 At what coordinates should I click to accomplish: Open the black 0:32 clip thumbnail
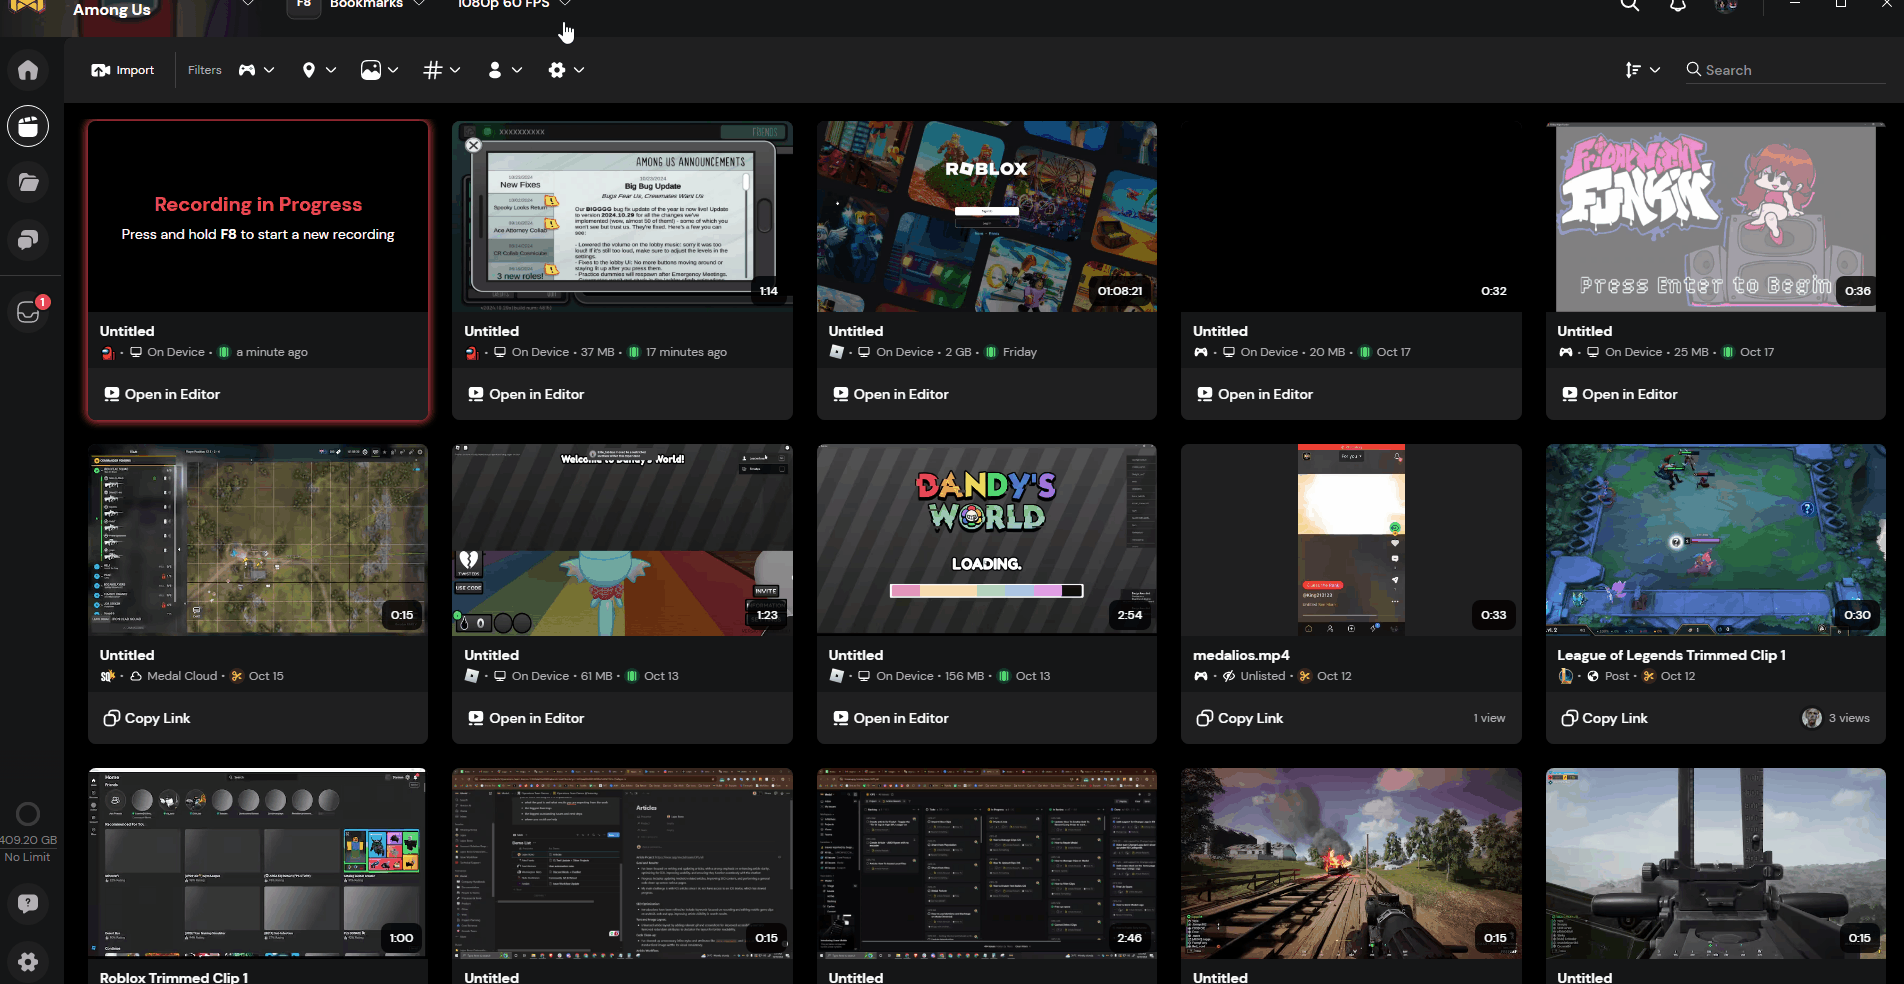1351,217
